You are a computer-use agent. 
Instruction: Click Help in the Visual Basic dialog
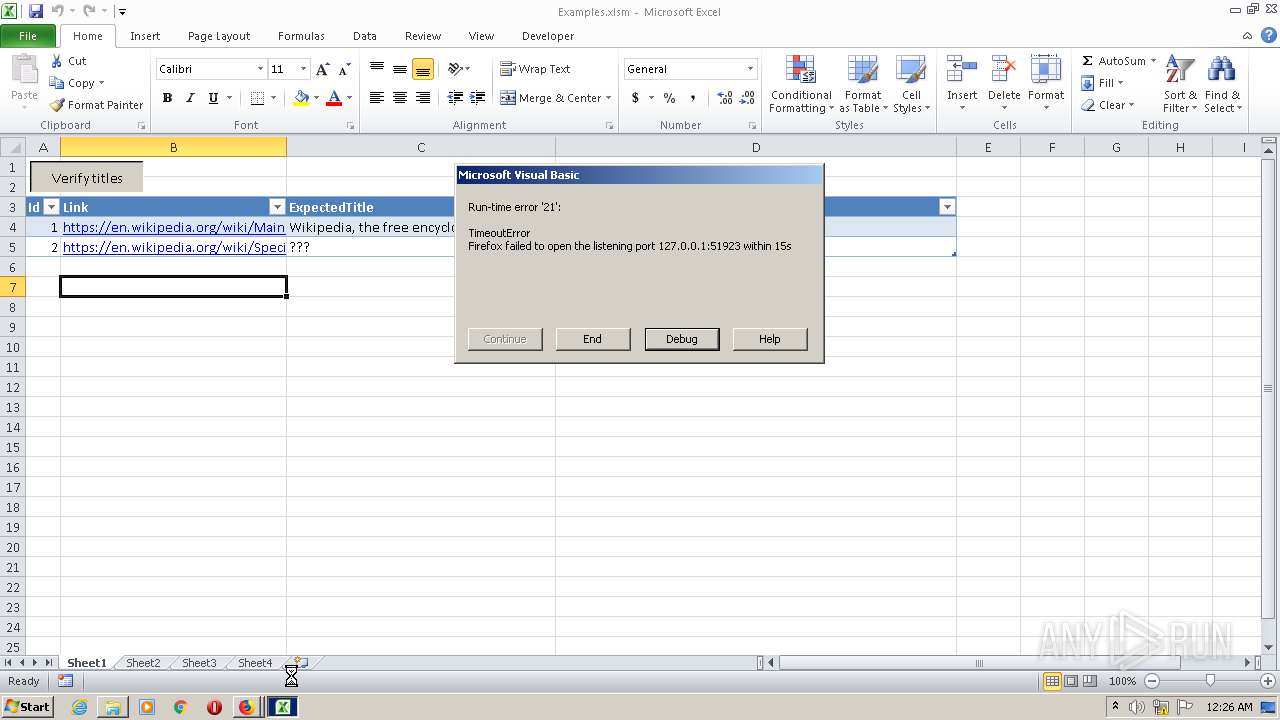click(769, 339)
